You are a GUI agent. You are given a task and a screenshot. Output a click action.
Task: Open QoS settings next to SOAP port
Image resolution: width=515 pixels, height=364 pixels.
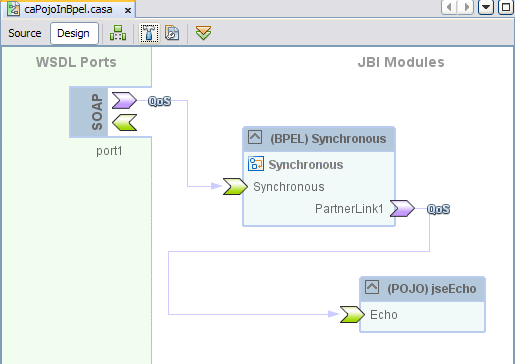[159, 101]
